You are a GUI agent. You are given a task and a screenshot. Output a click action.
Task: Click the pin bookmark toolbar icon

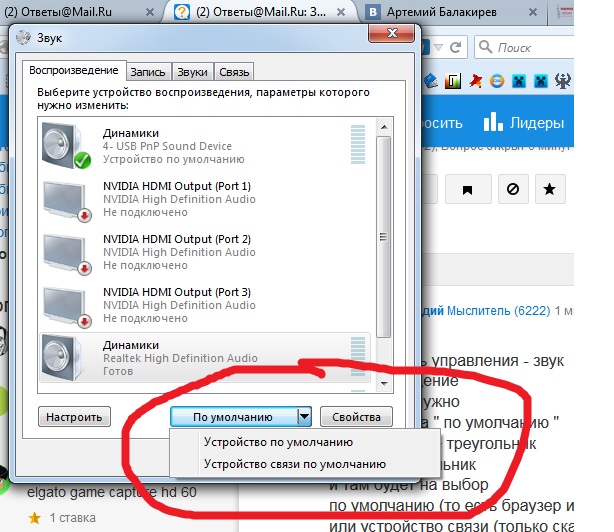475,81
